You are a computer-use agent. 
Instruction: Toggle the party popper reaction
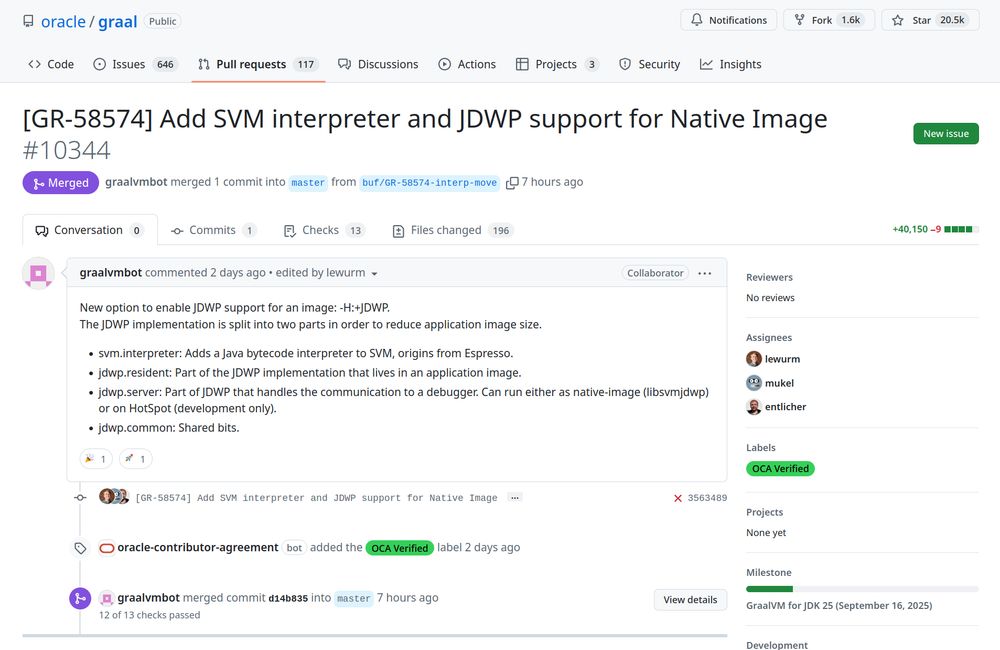point(96,459)
